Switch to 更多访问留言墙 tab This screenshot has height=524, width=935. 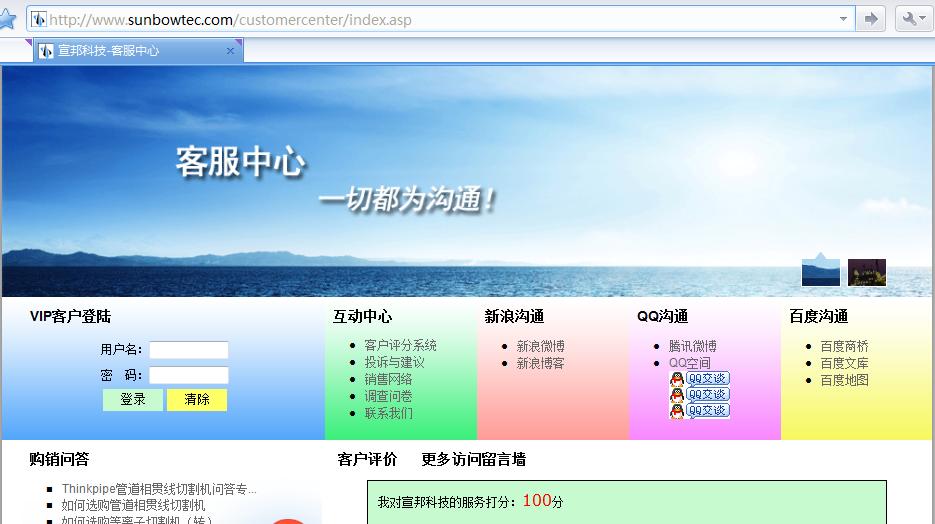pyautogui.click(x=473, y=460)
